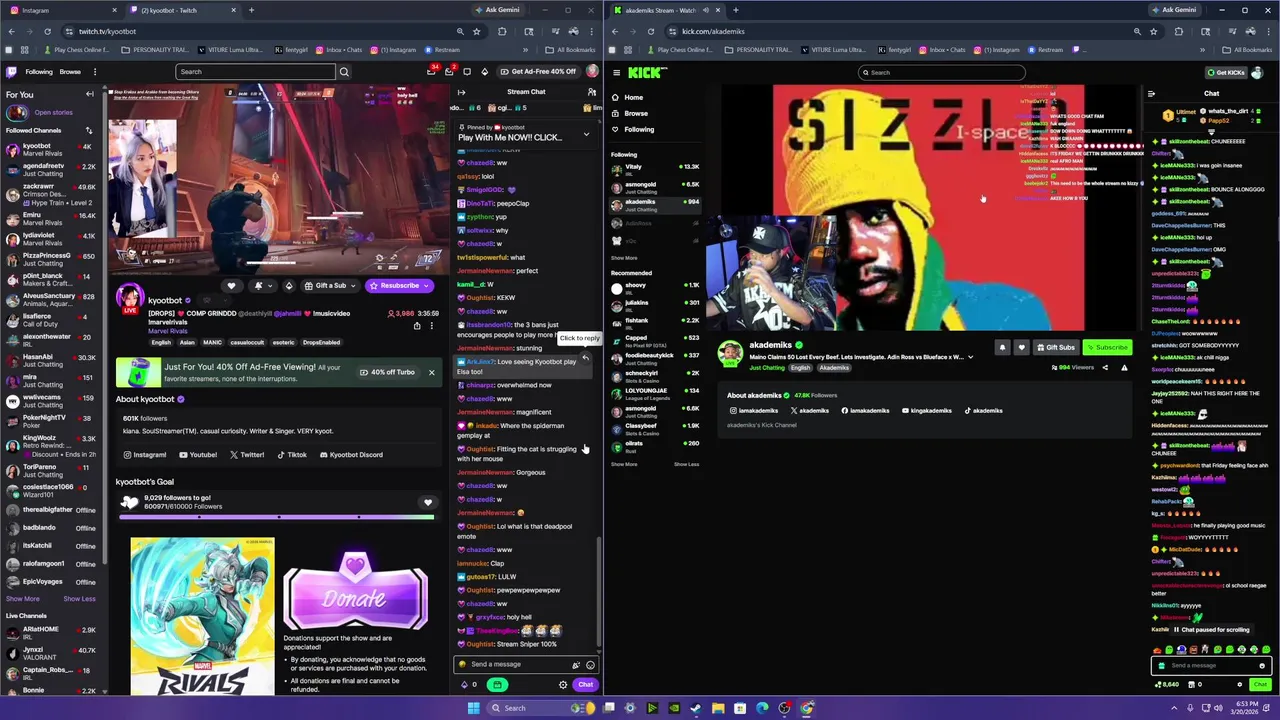The width and height of the screenshot is (1280, 720).
Task: Open Kick Home in sidebar
Action: [x=633, y=97]
